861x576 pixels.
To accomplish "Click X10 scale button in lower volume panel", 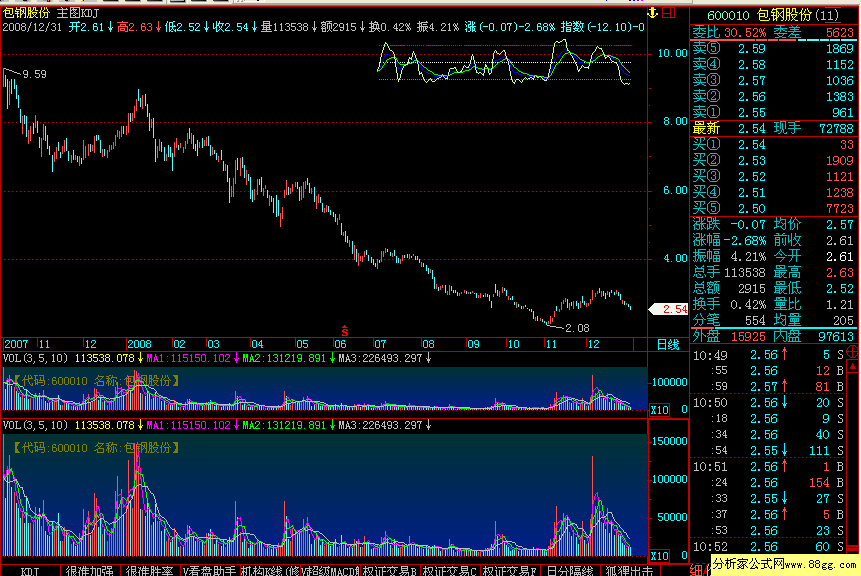I will tap(659, 556).
